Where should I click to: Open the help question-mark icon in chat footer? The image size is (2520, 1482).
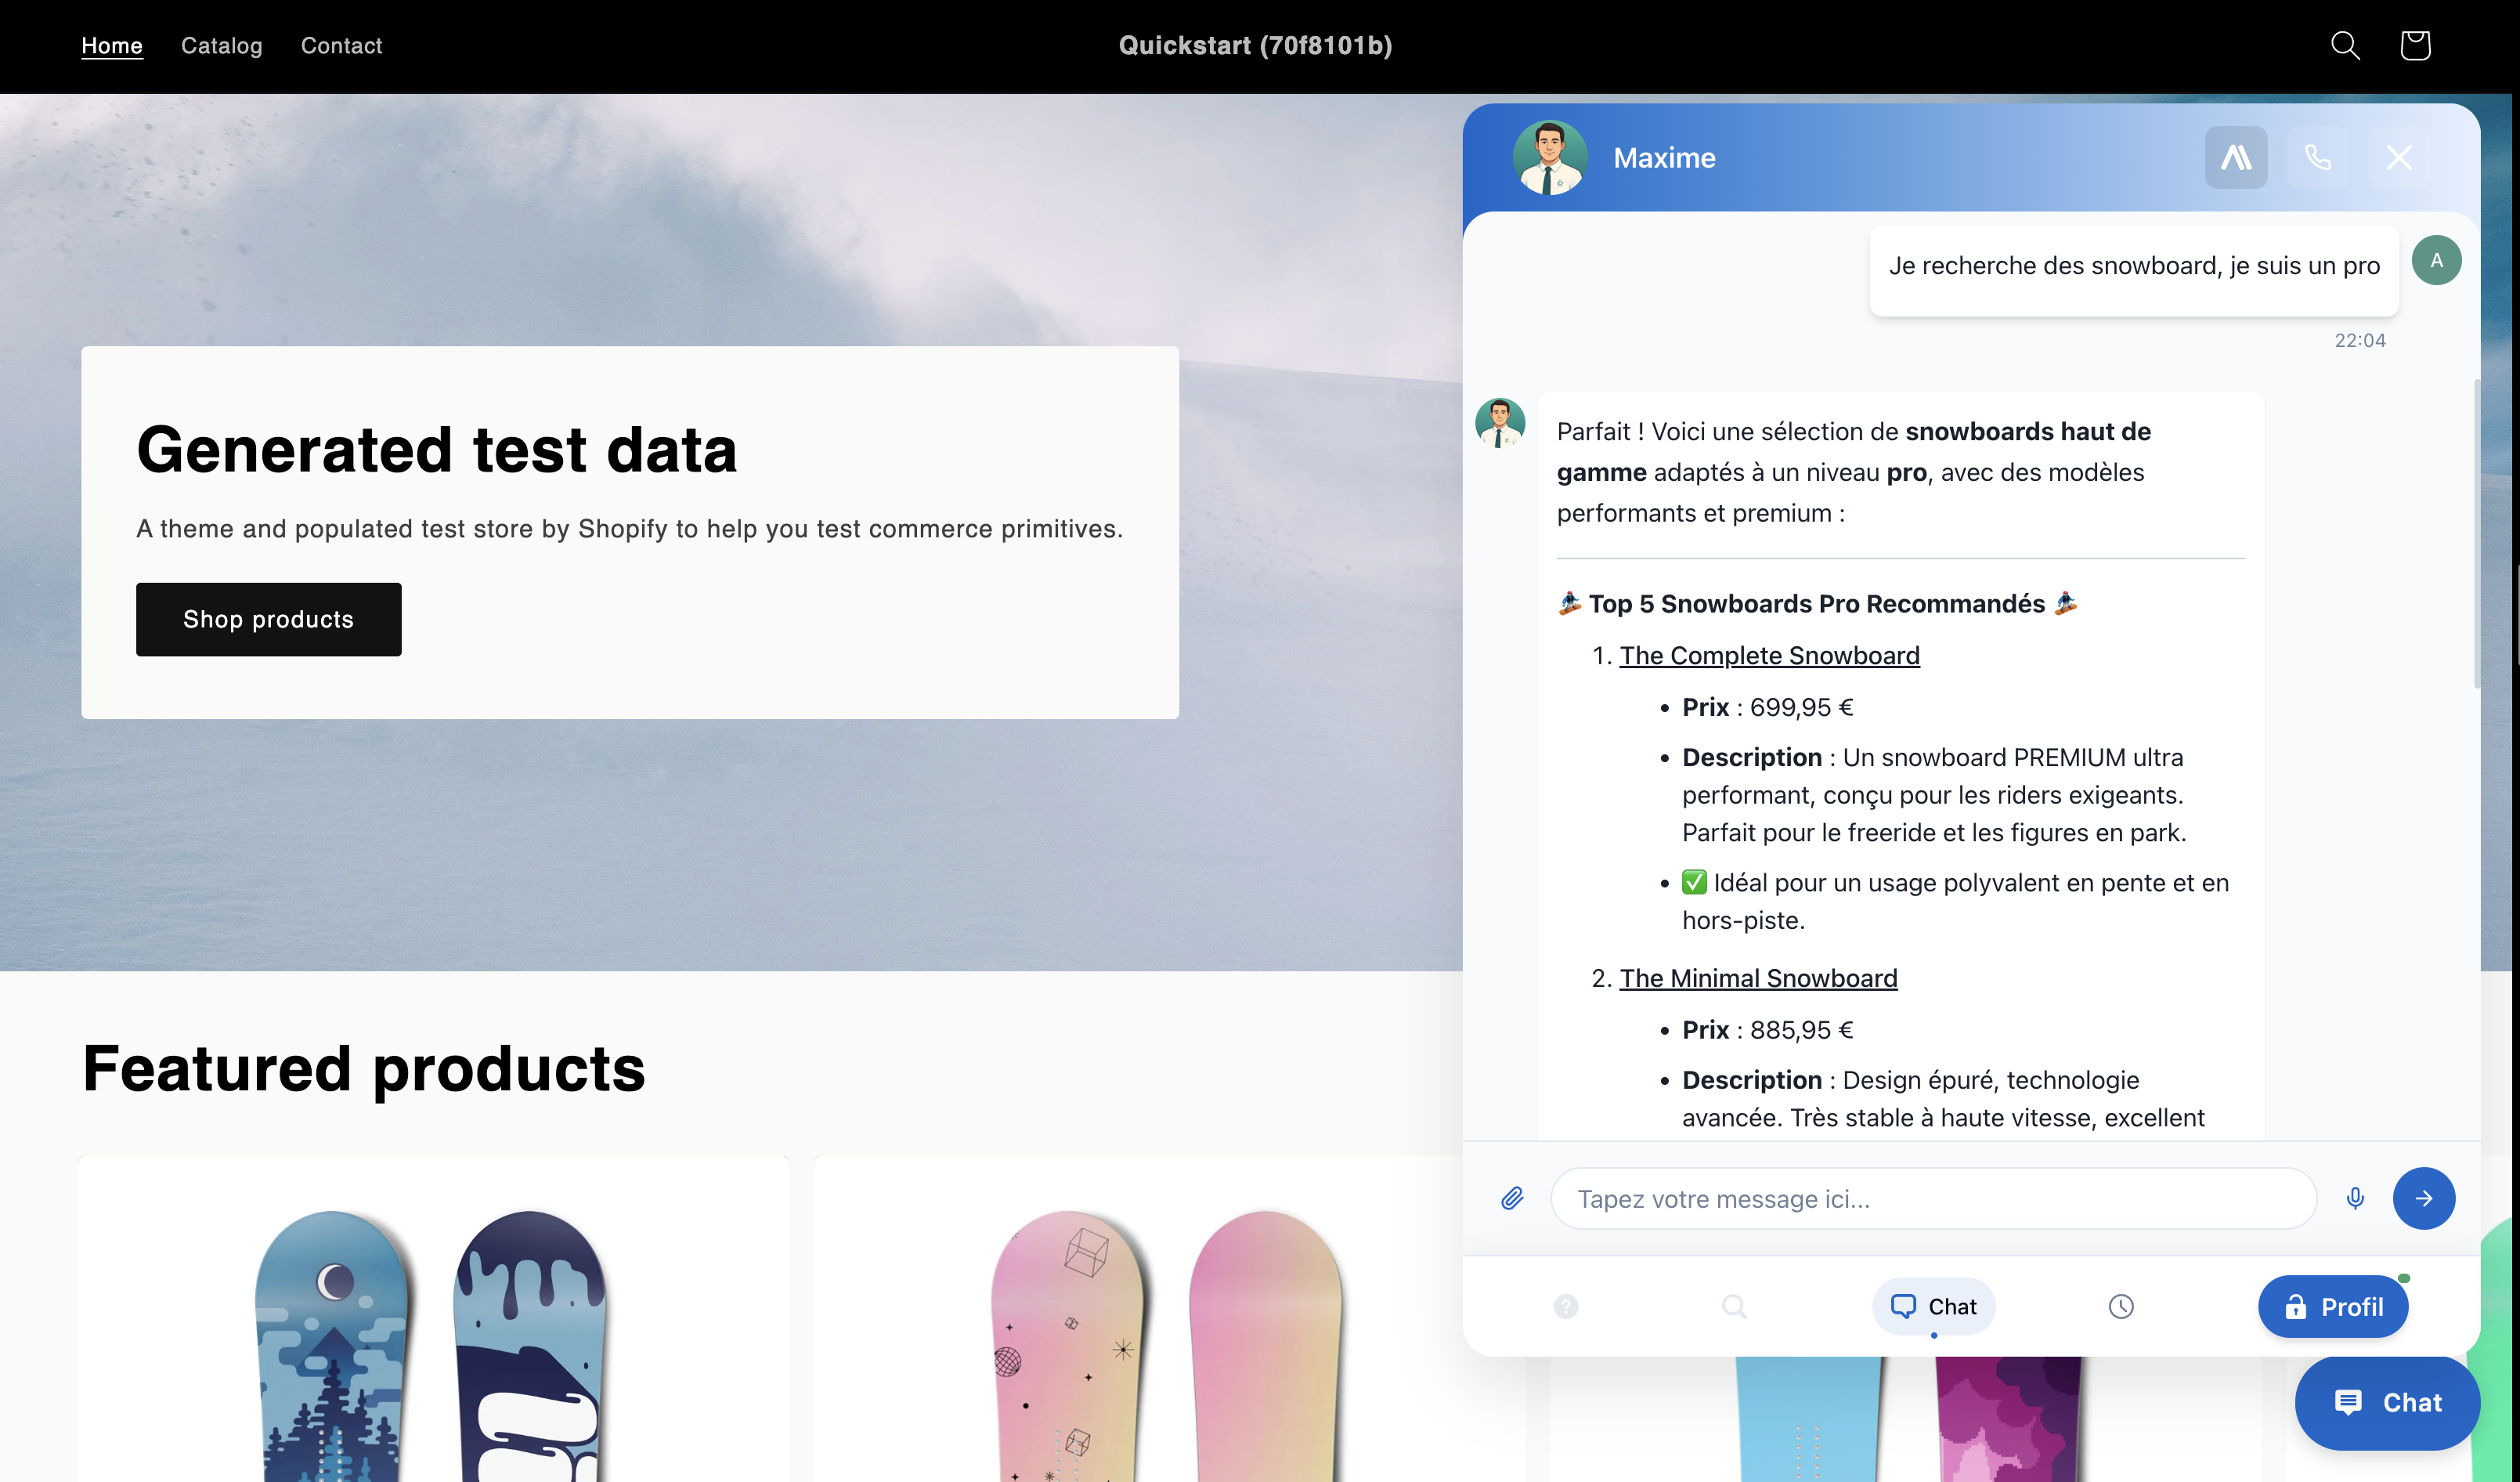click(1567, 1306)
